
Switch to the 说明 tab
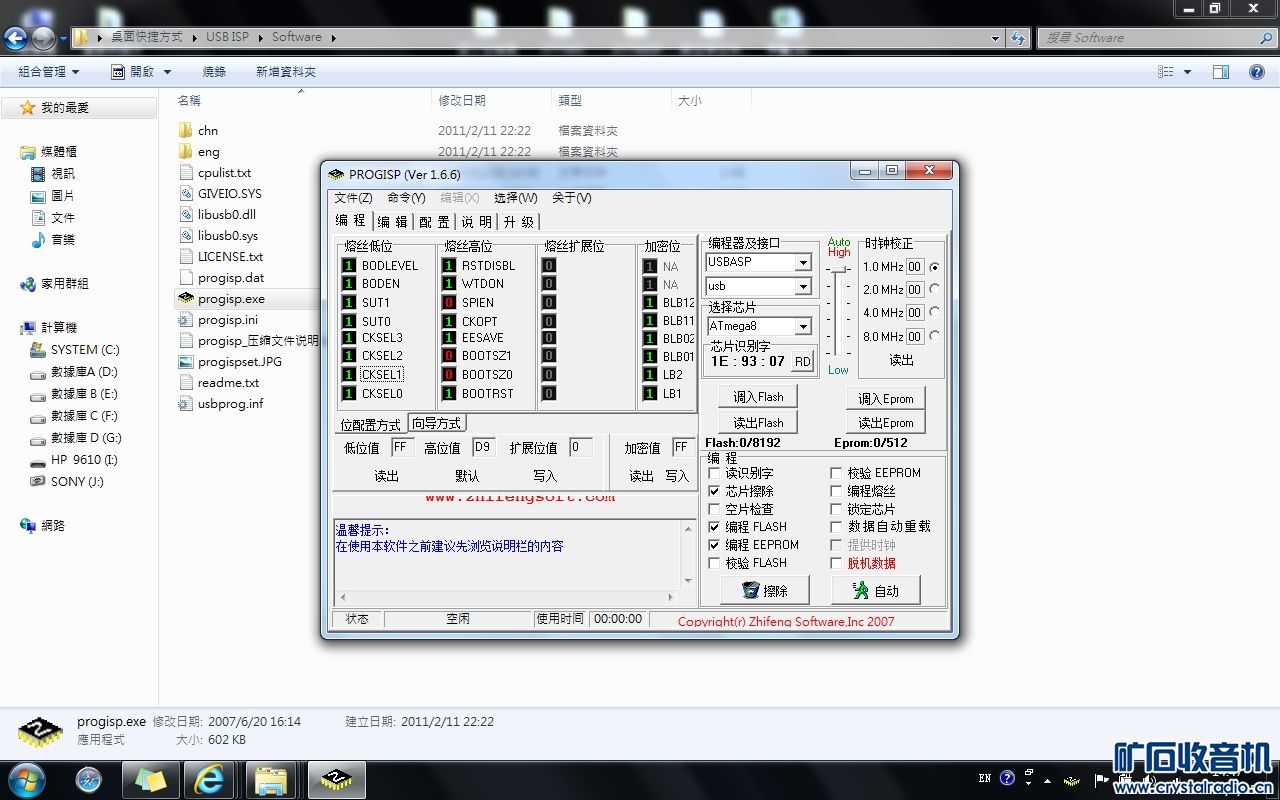476,222
